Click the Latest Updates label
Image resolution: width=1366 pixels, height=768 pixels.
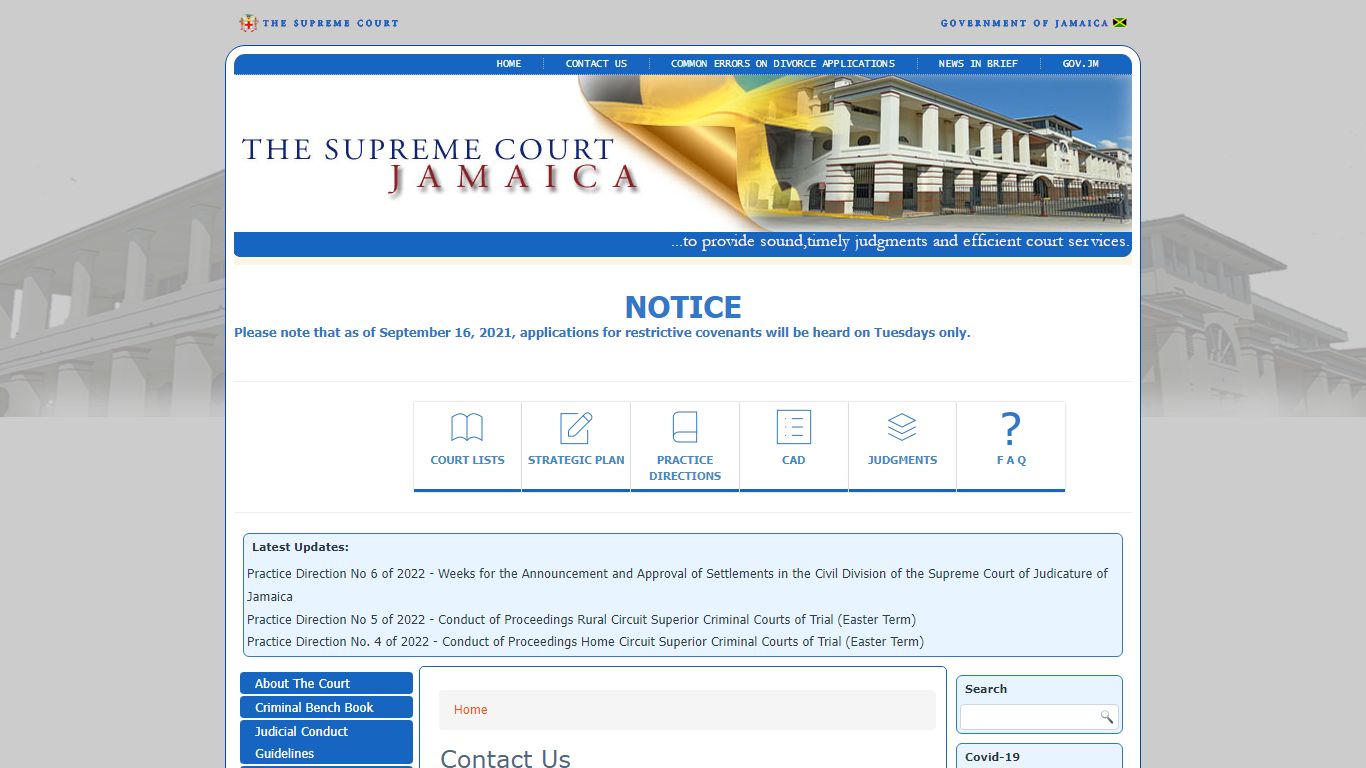tap(300, 547)
